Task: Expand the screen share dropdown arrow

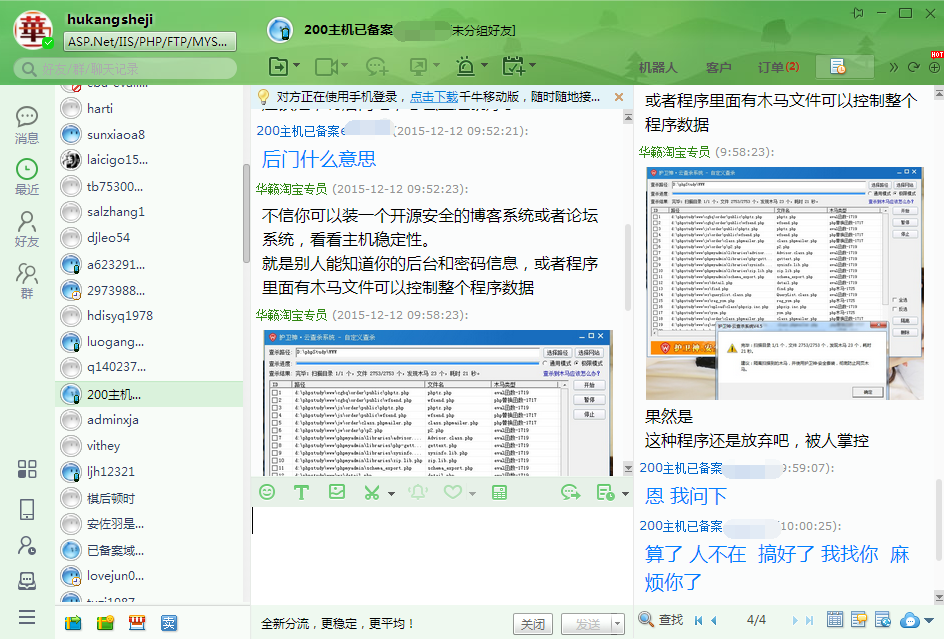Action: 436,65
